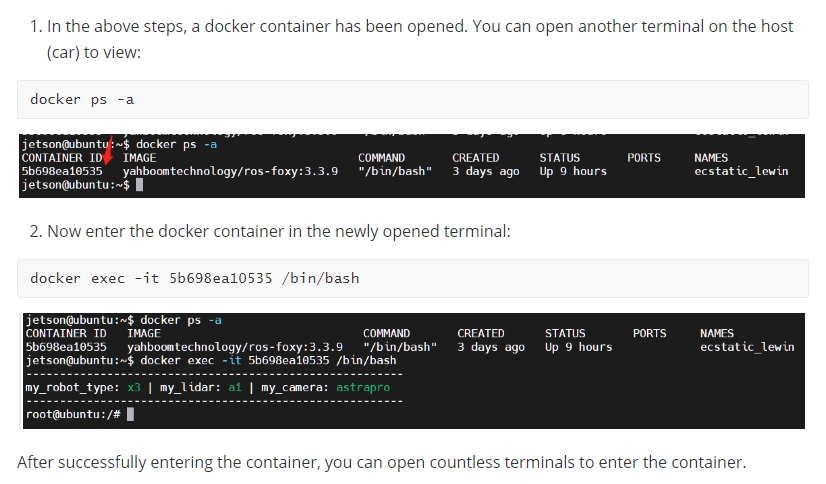The image size is (826, 484).
Task: Click the 'After successfully entering the container' sentence
Action: pyautogui.click(x=381, y=462)
